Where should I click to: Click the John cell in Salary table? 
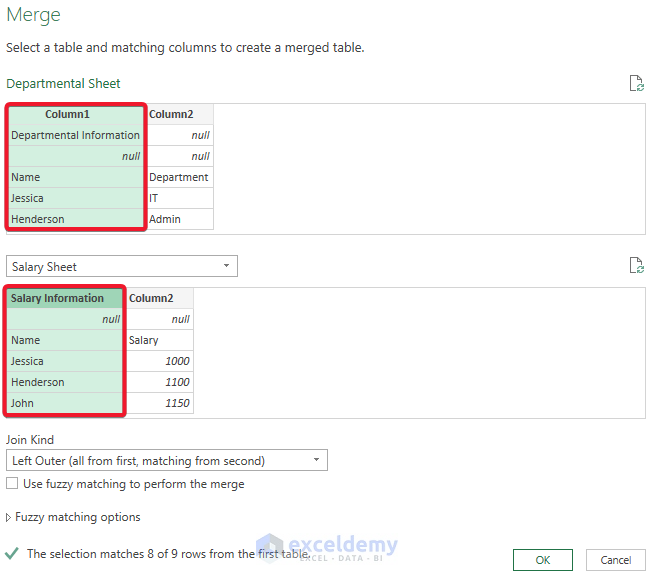tap(66, 403)
